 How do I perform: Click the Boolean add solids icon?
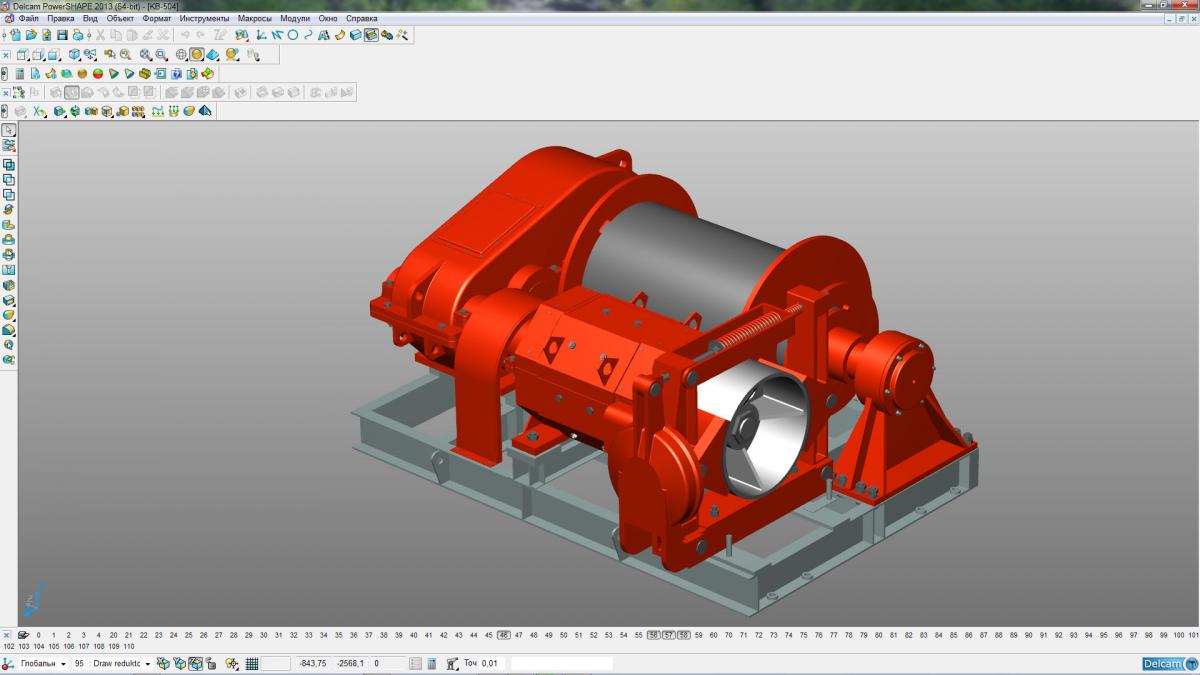pos(9,164)
